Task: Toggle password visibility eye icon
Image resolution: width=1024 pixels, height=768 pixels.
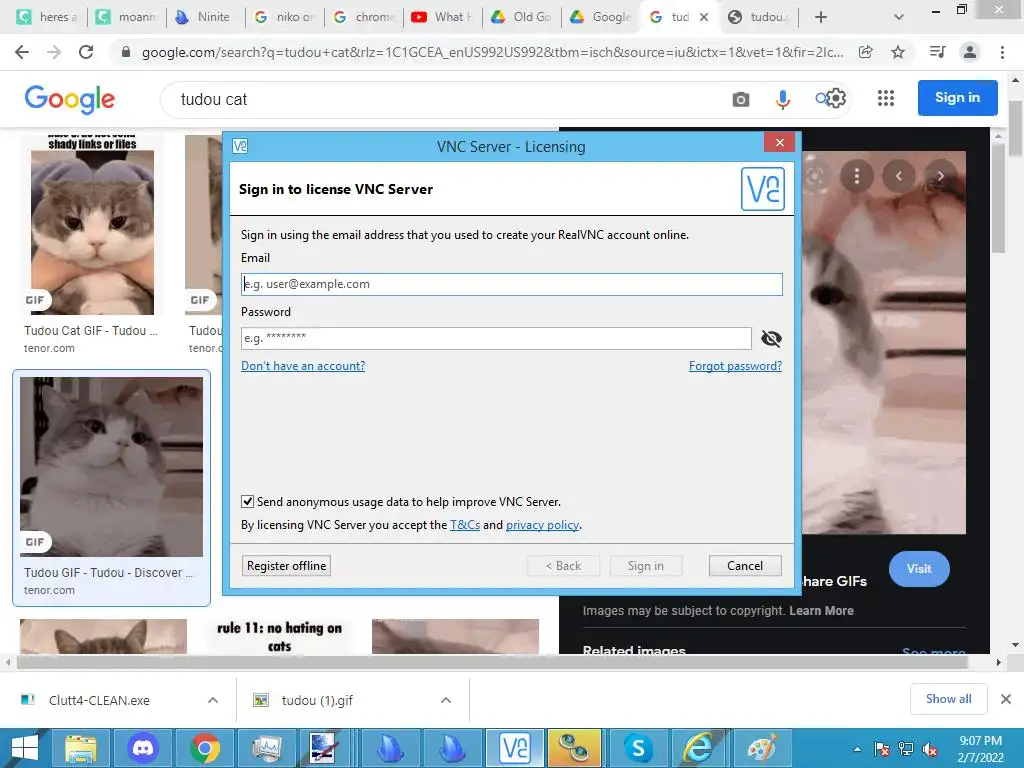Action: (x=771, y=338)
